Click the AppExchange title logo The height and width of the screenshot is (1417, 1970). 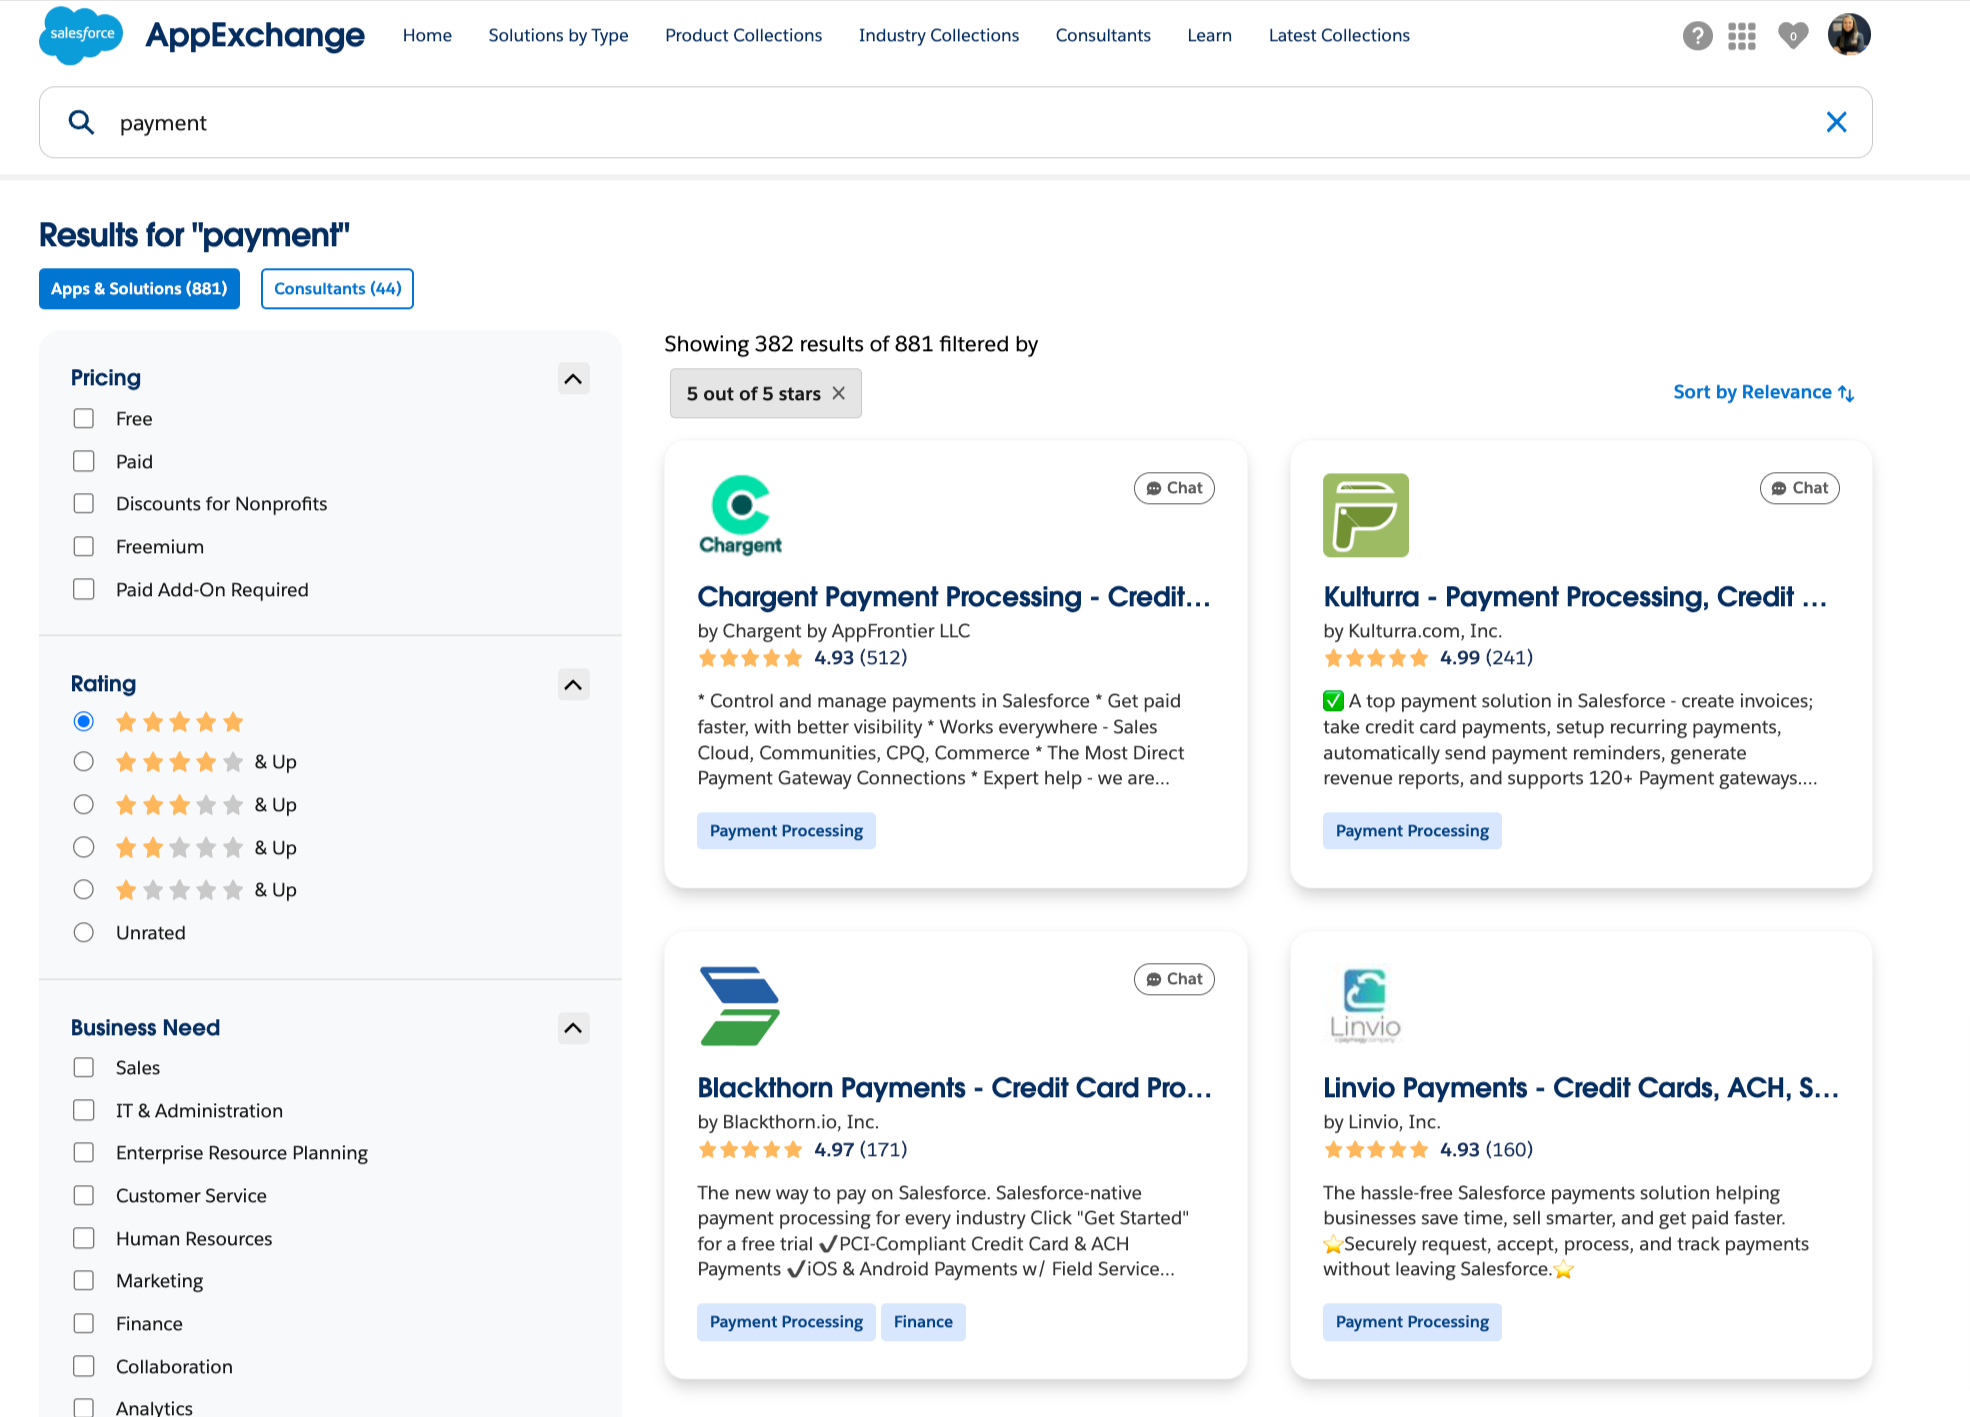255,35
